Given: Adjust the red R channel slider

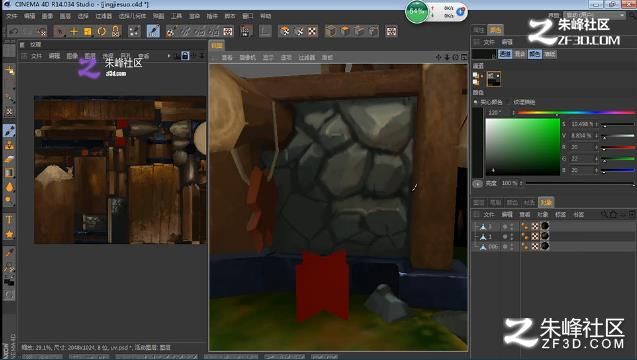Looking at the screenshot, I should tap(618, 148).
